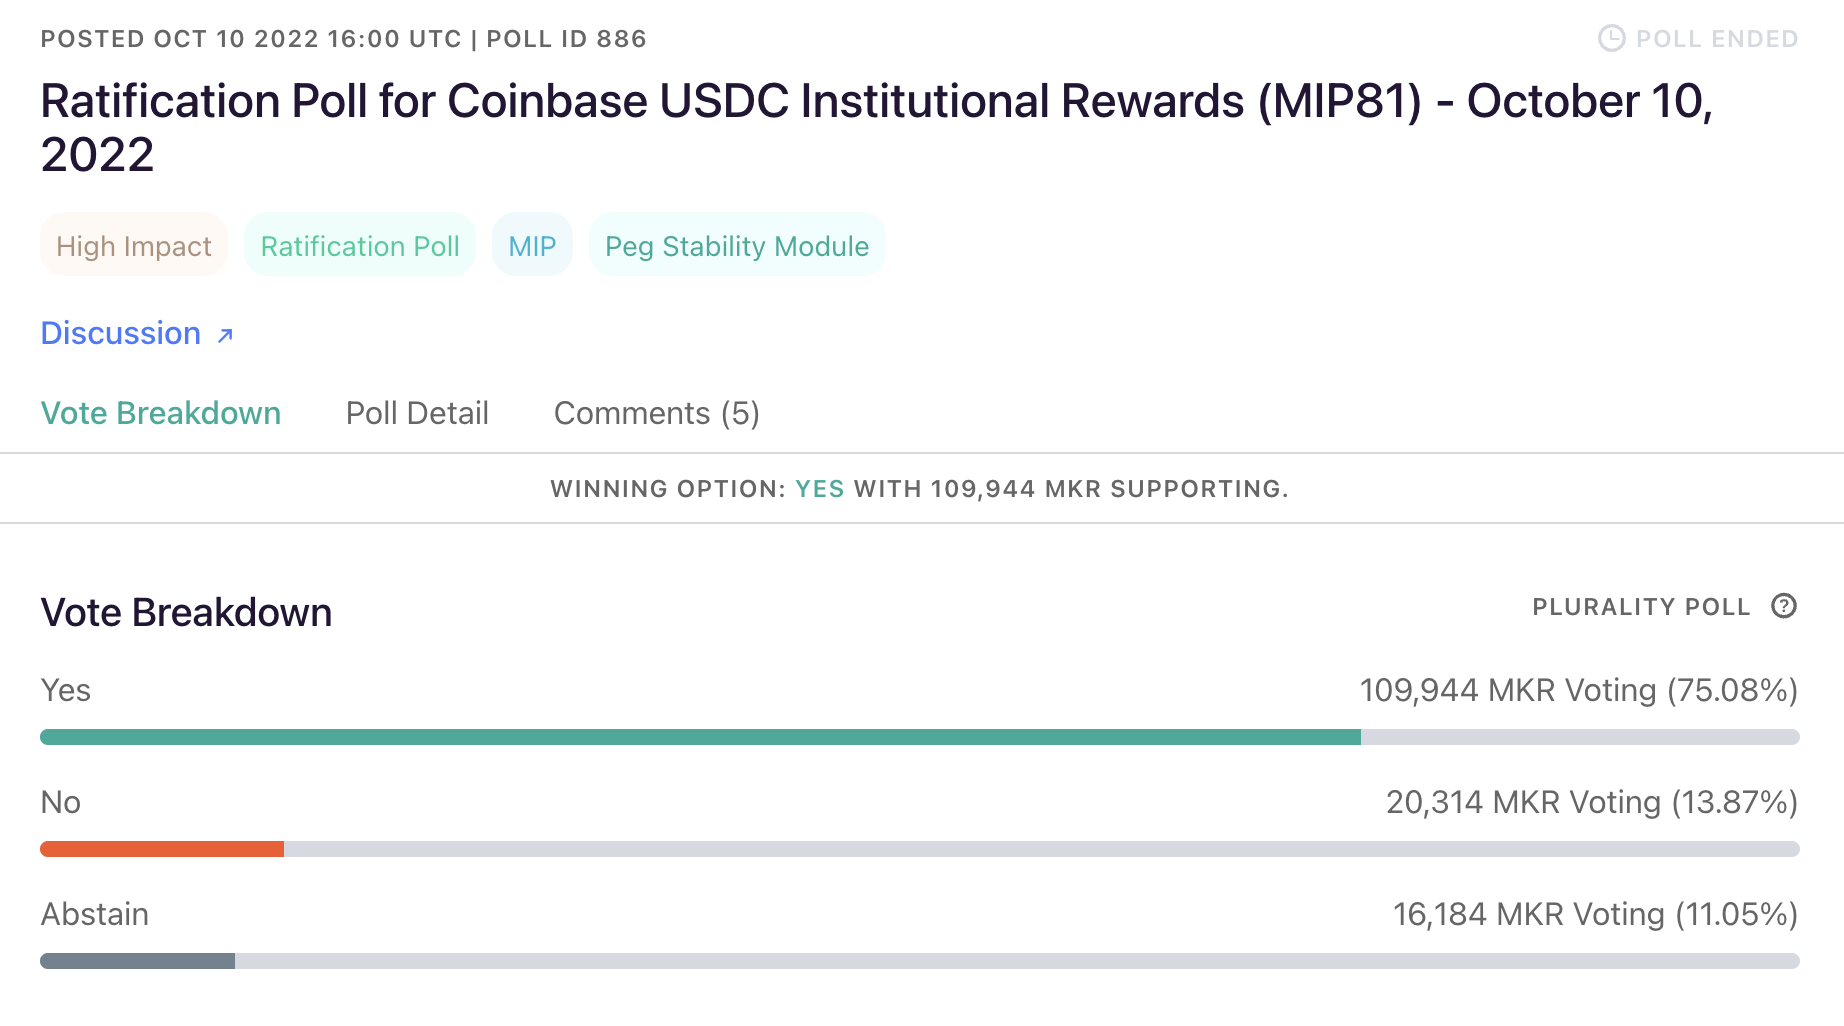Select the High Impact tag
The width and height of the screenshot is (1844, 1026).
click(x=133, y=245)
